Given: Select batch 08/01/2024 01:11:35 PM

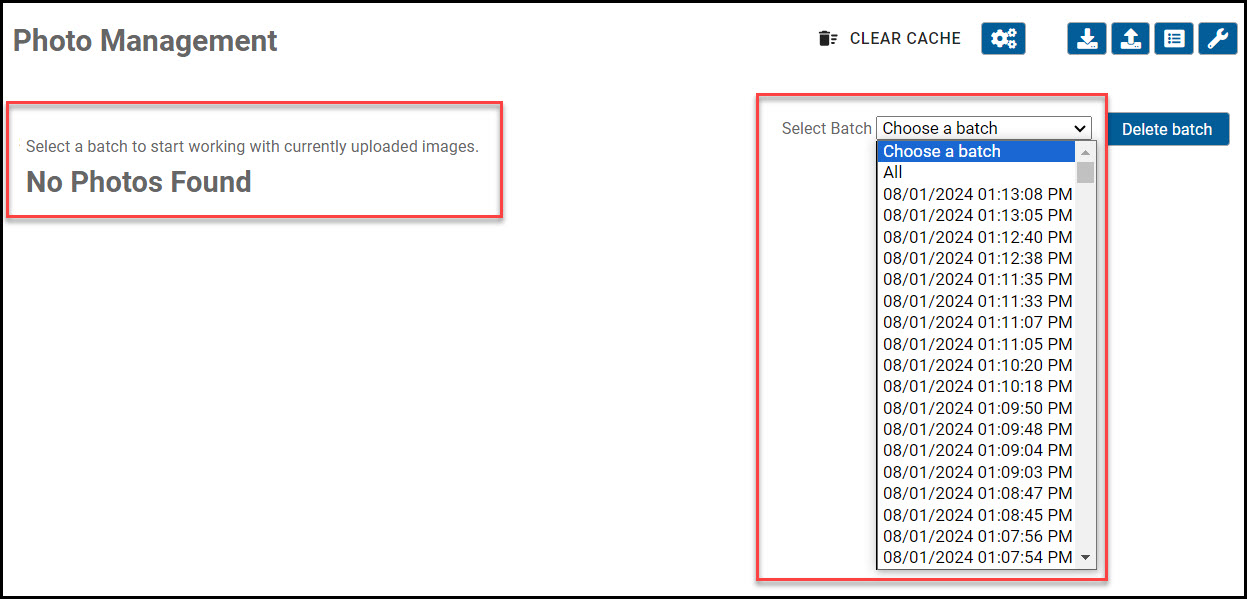Looking at the screenshot, I should [977, 279].
